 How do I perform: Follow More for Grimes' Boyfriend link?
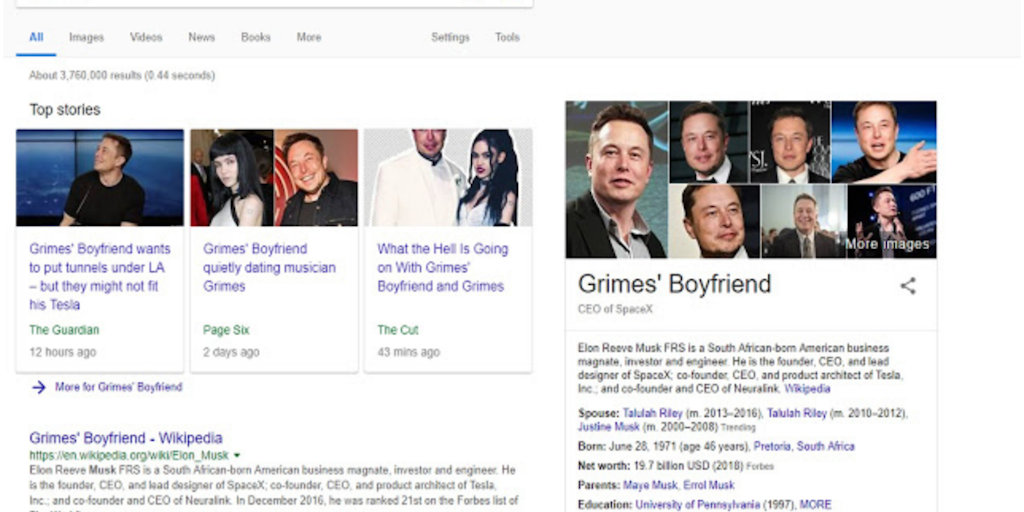[118, 387]
